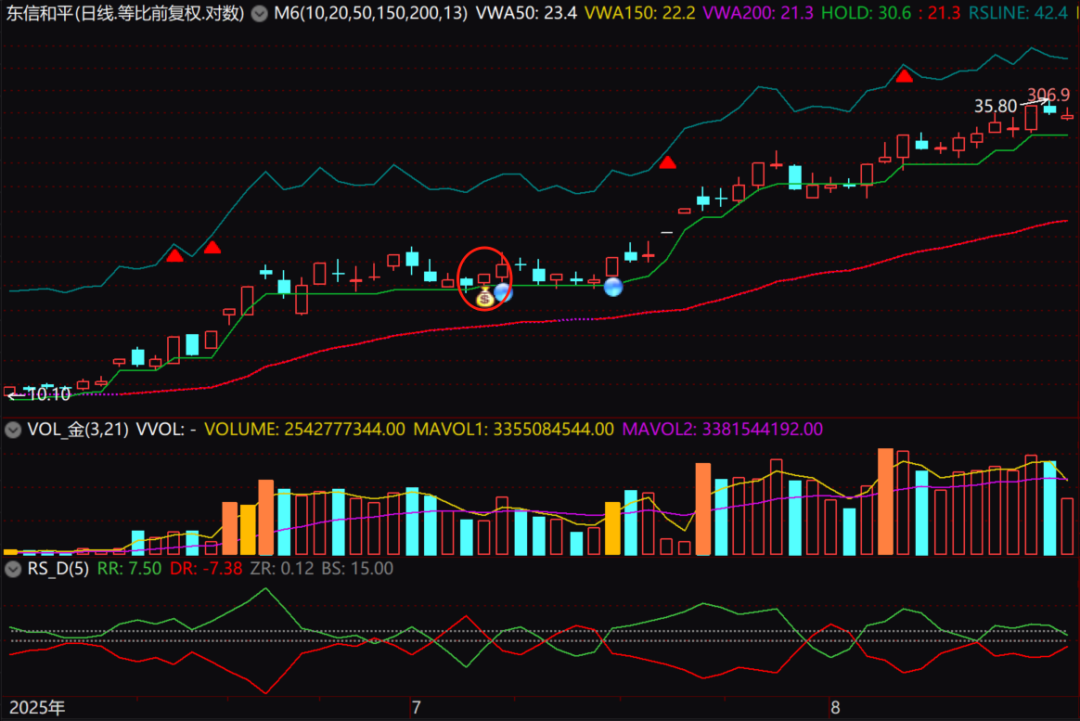Click the month 8 time axis marker
1080x721 pixels.
pyautogui.click(x=835, y=708)
